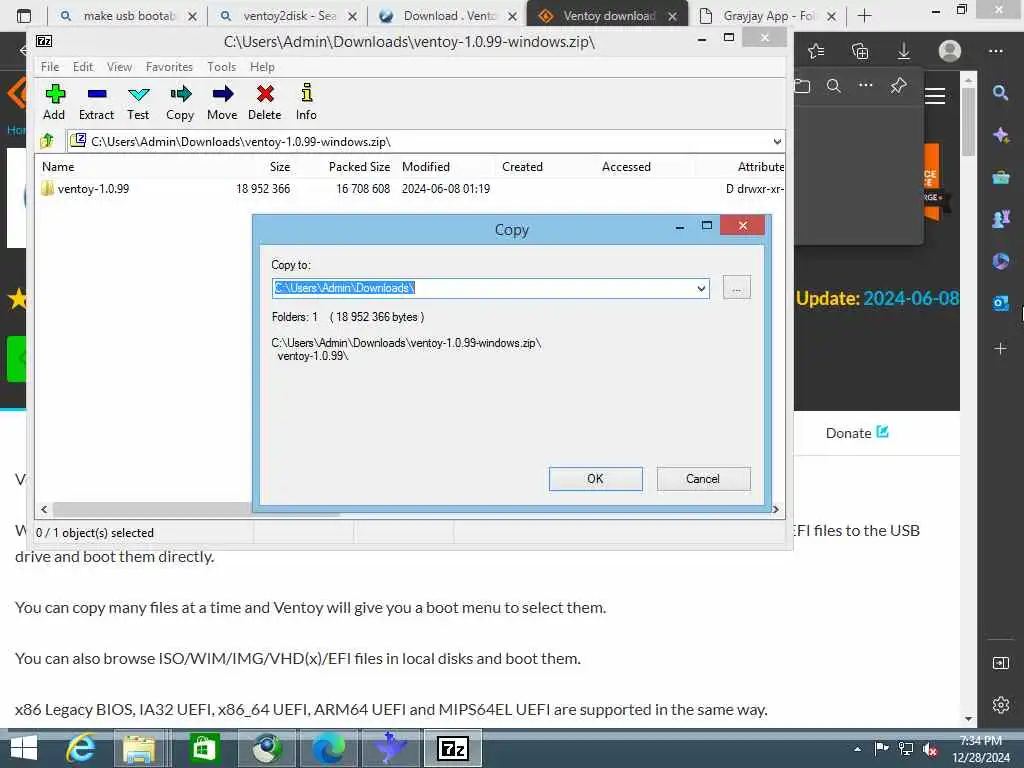
Task: Open Edge favorites star icon
Action: [816, 51]
